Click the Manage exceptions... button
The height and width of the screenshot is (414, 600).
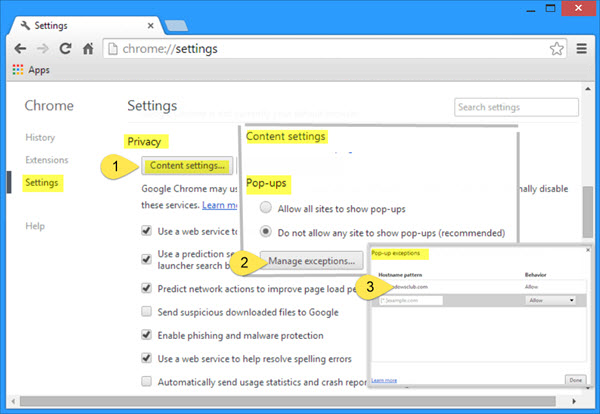coord(311,261)
